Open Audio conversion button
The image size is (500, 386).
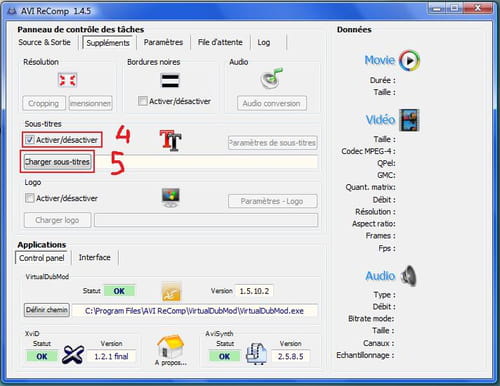coord(272,103)
